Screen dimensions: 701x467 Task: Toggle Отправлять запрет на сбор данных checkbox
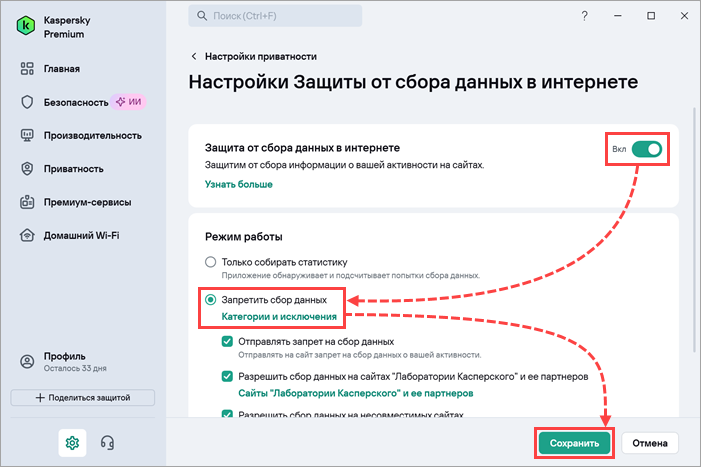tap(227, 341)
